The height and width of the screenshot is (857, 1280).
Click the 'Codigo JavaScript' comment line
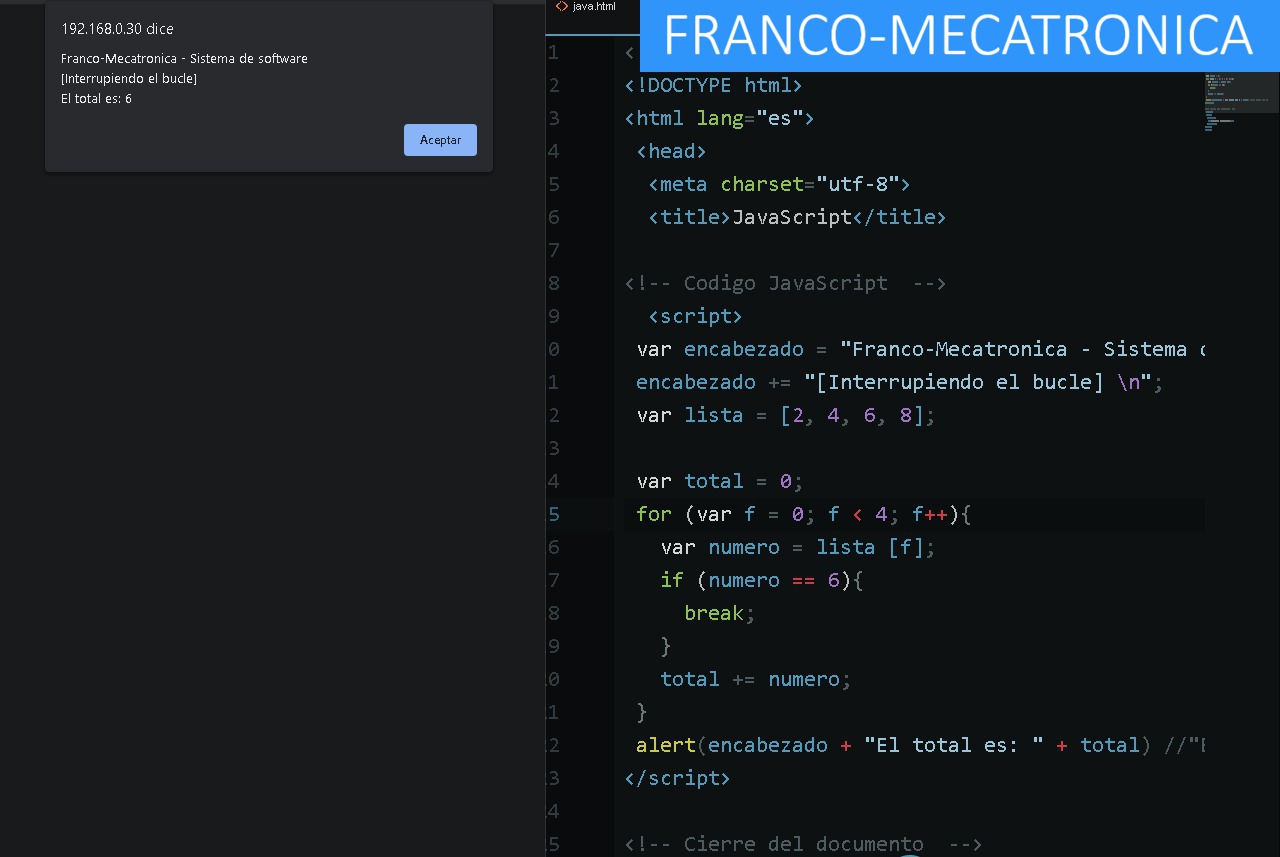[x=785, y=283]
